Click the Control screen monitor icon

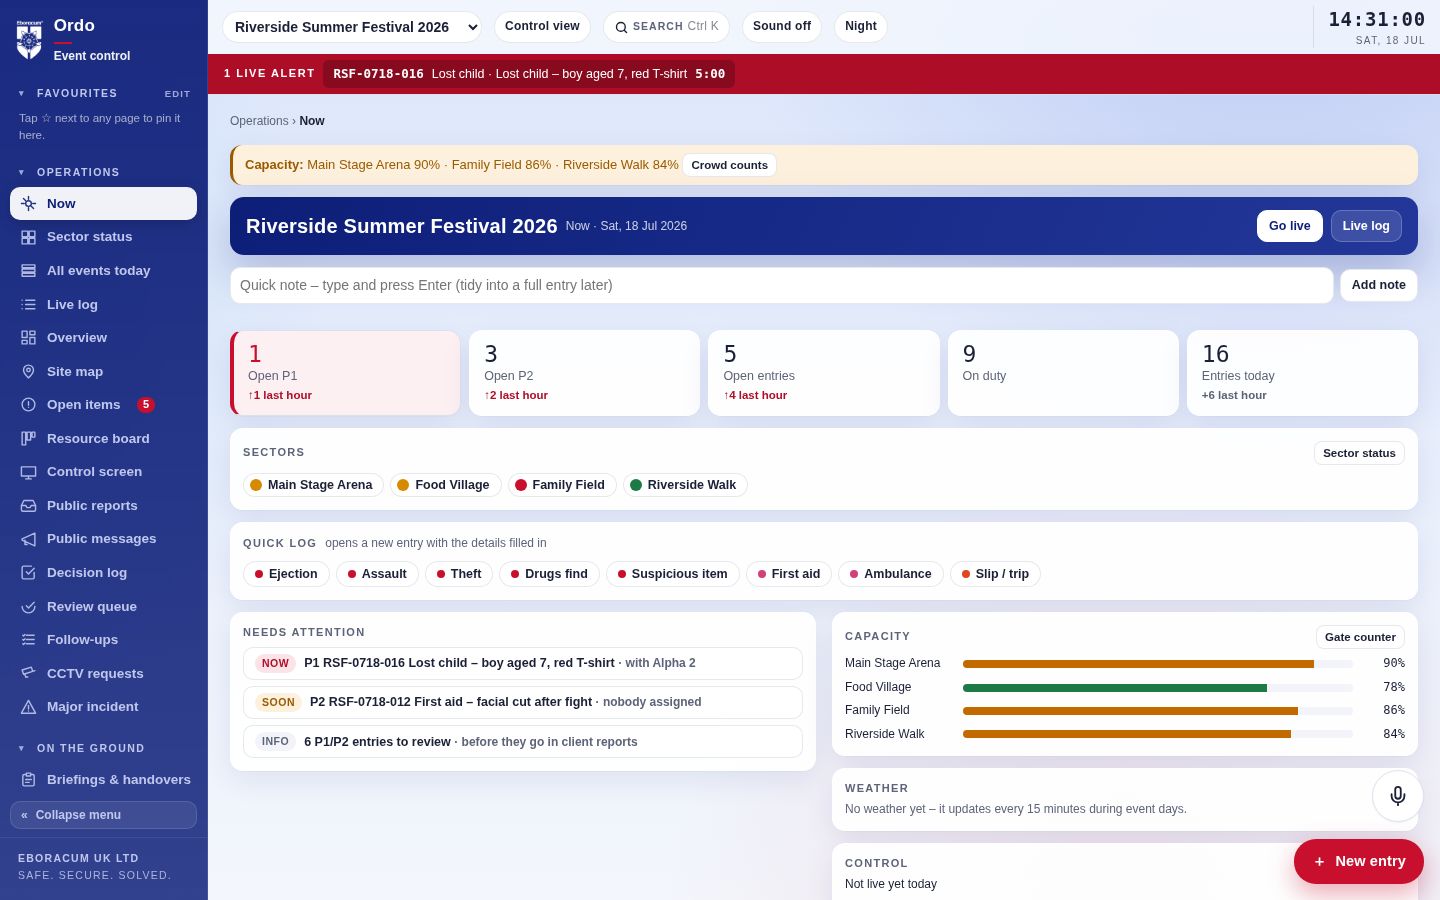[28, 472]
